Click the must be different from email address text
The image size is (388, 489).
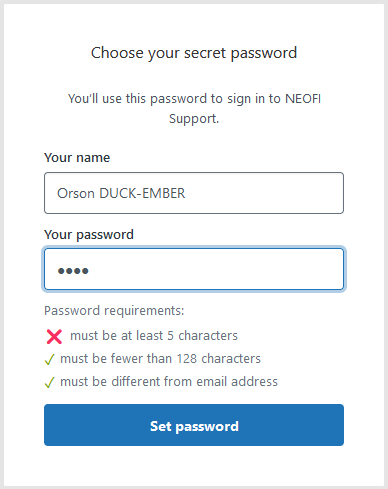coord(169,382)
